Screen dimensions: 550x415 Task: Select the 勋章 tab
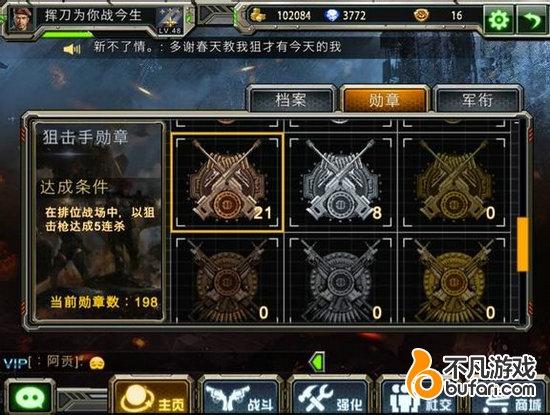[x=384, y=100]
